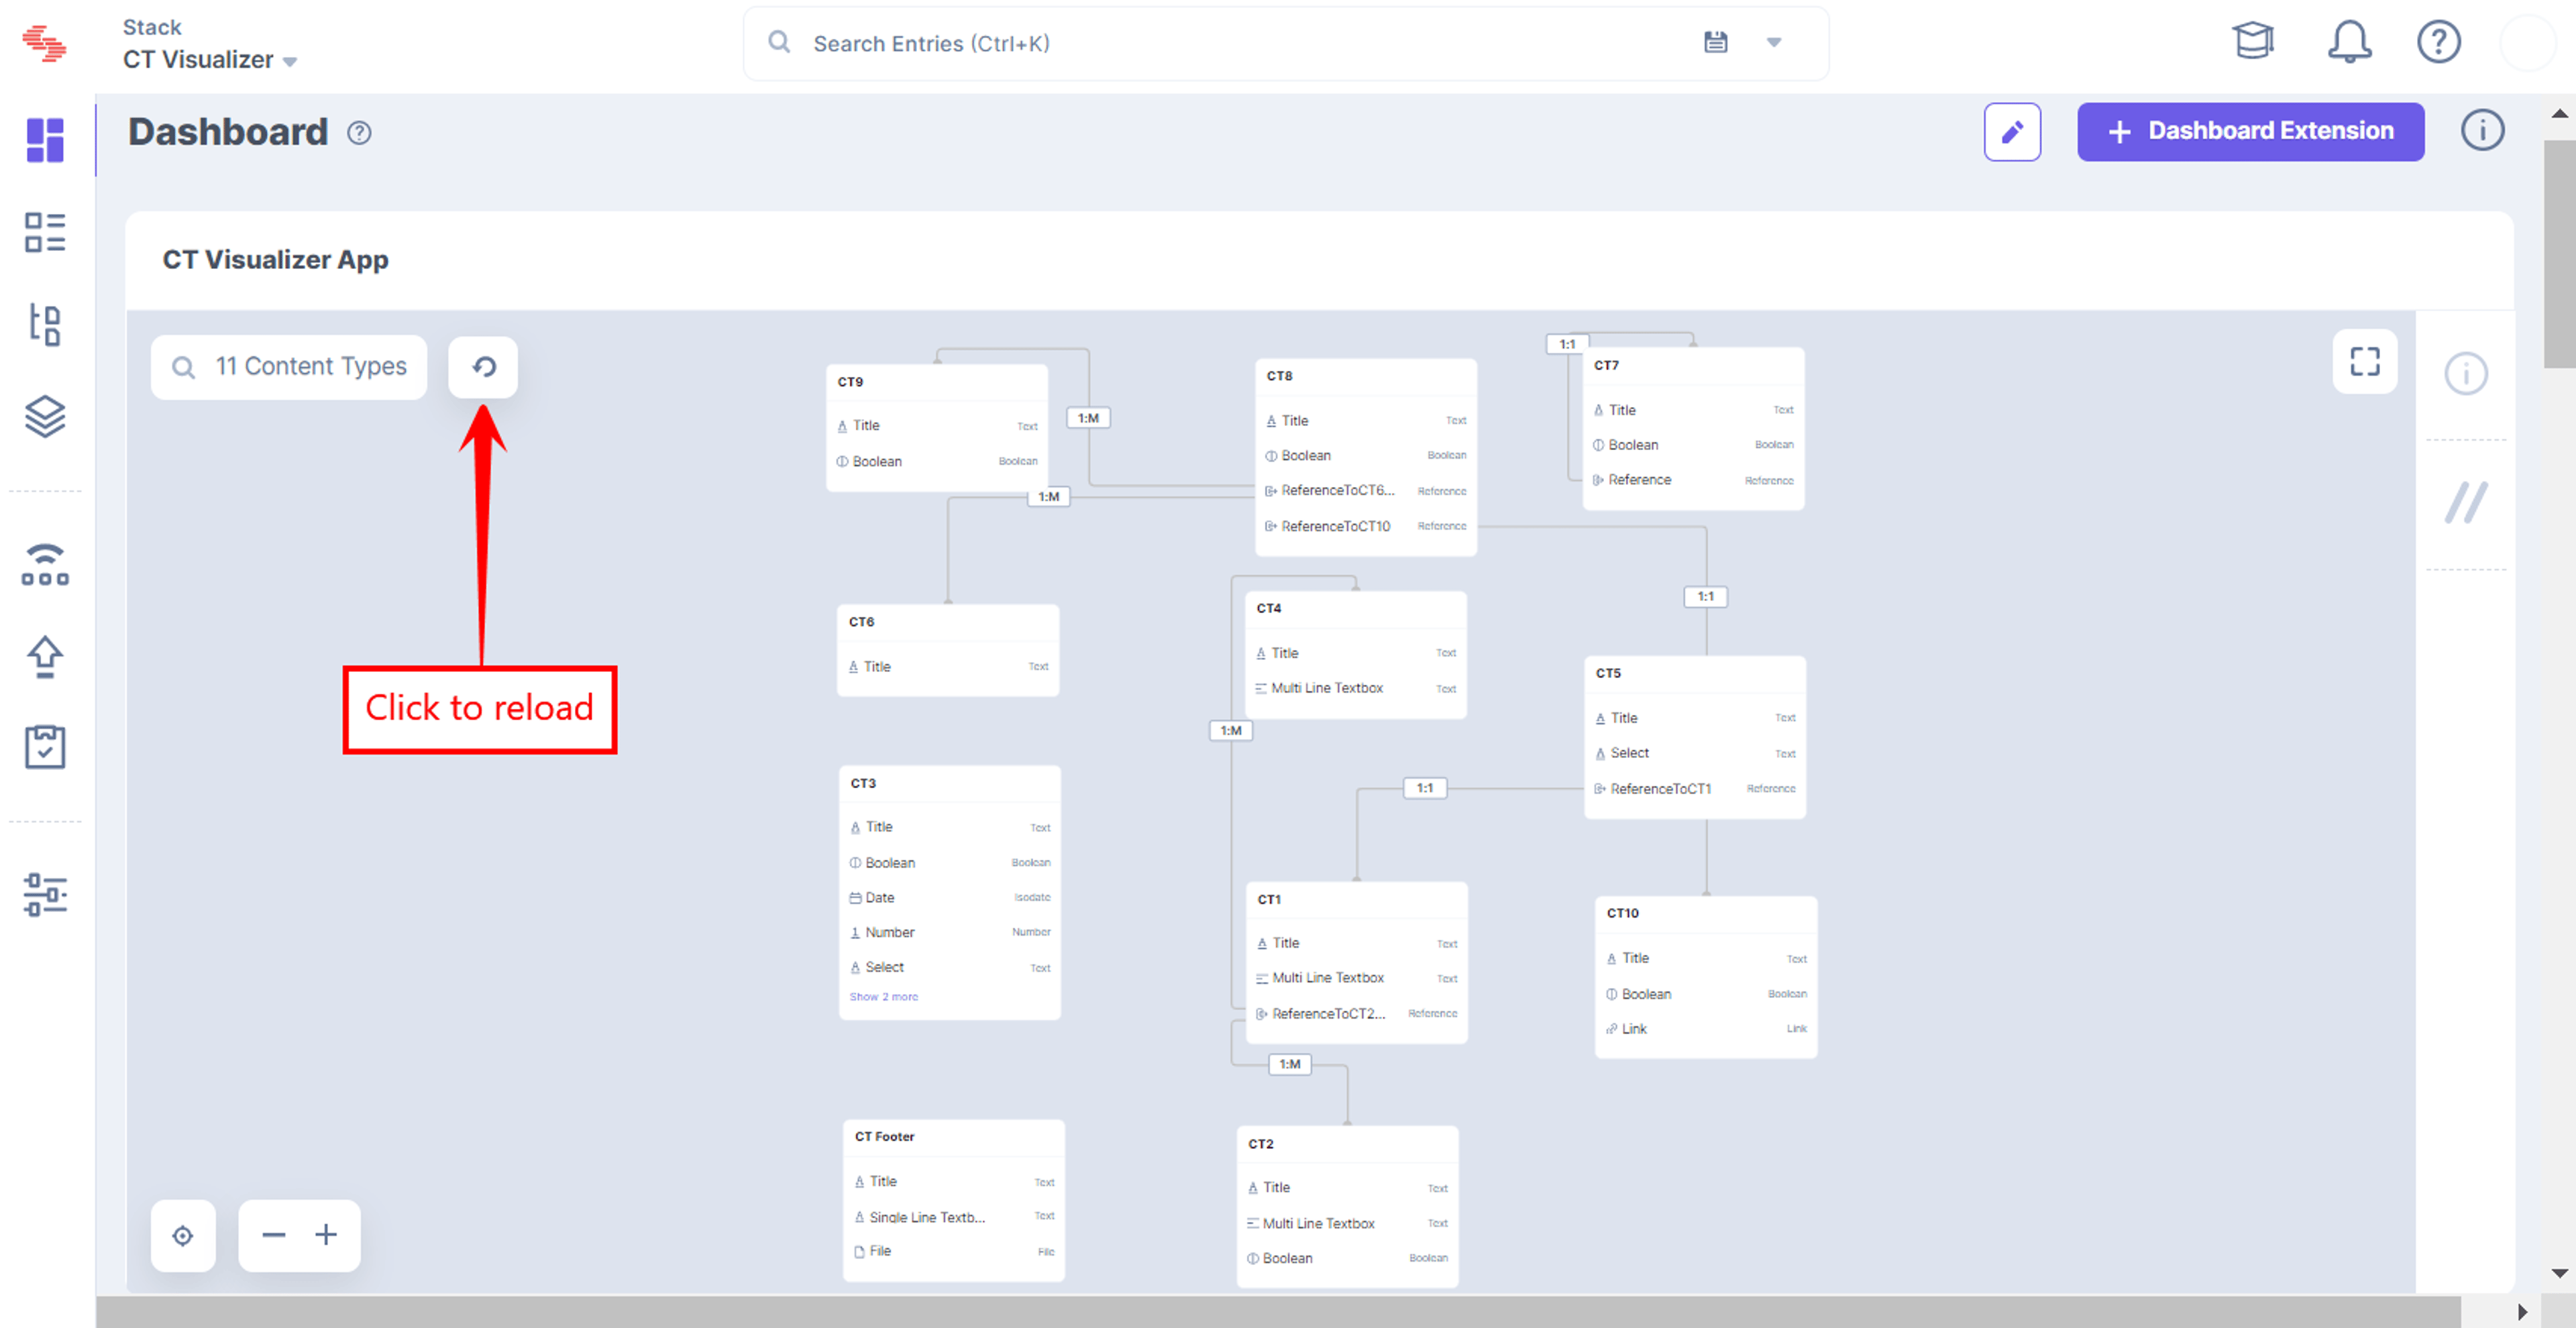Viewport: 2576px width, 1328px height.
Task: Open the Assets layers icon in sidebar
Action: 45,417
